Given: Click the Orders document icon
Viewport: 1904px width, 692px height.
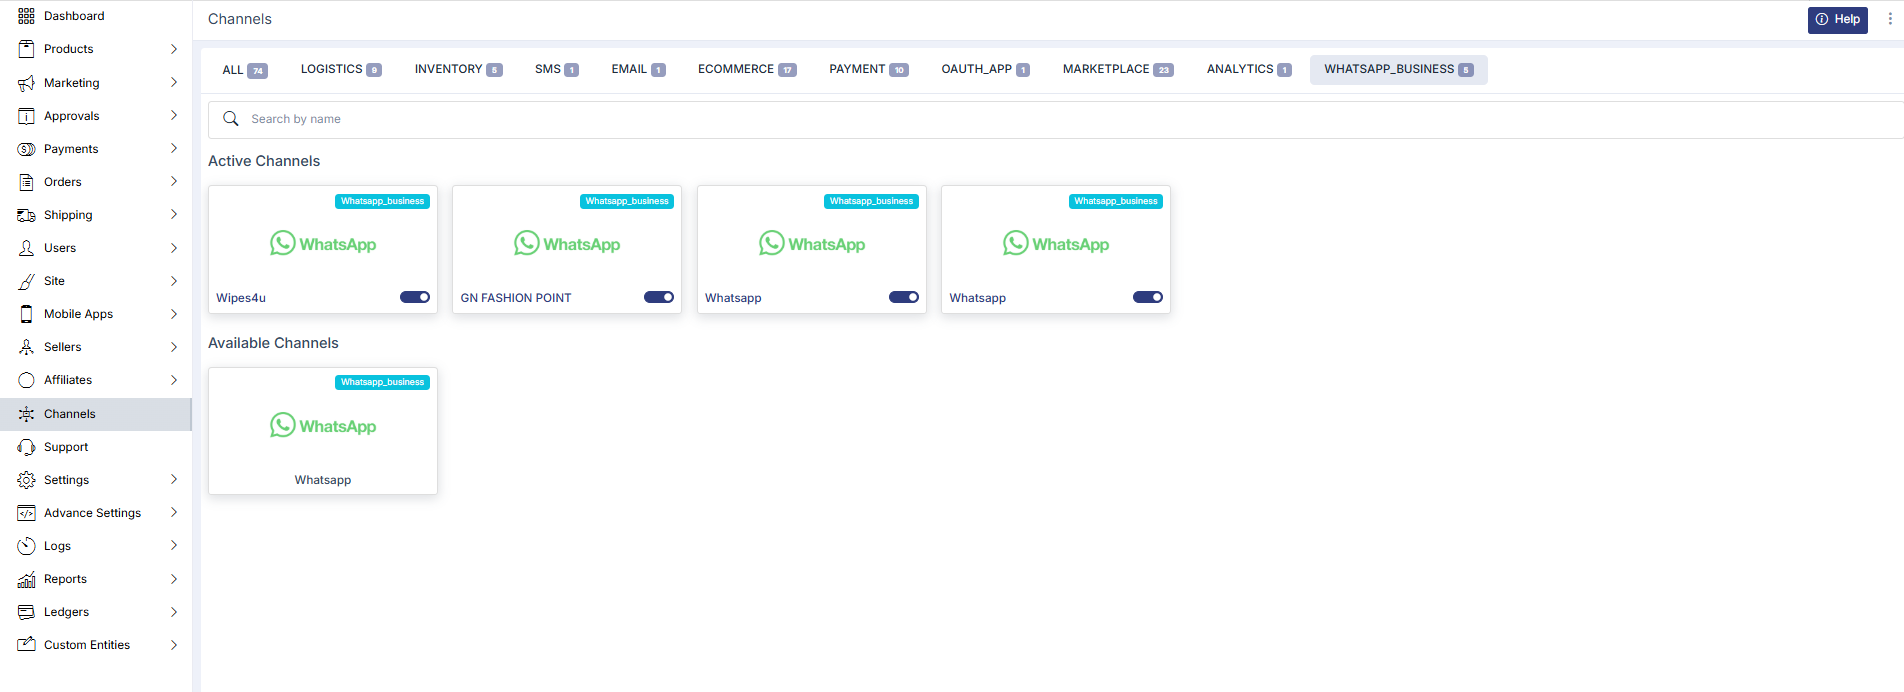Looking at the screenshot, I should click(x=26, y=182).
